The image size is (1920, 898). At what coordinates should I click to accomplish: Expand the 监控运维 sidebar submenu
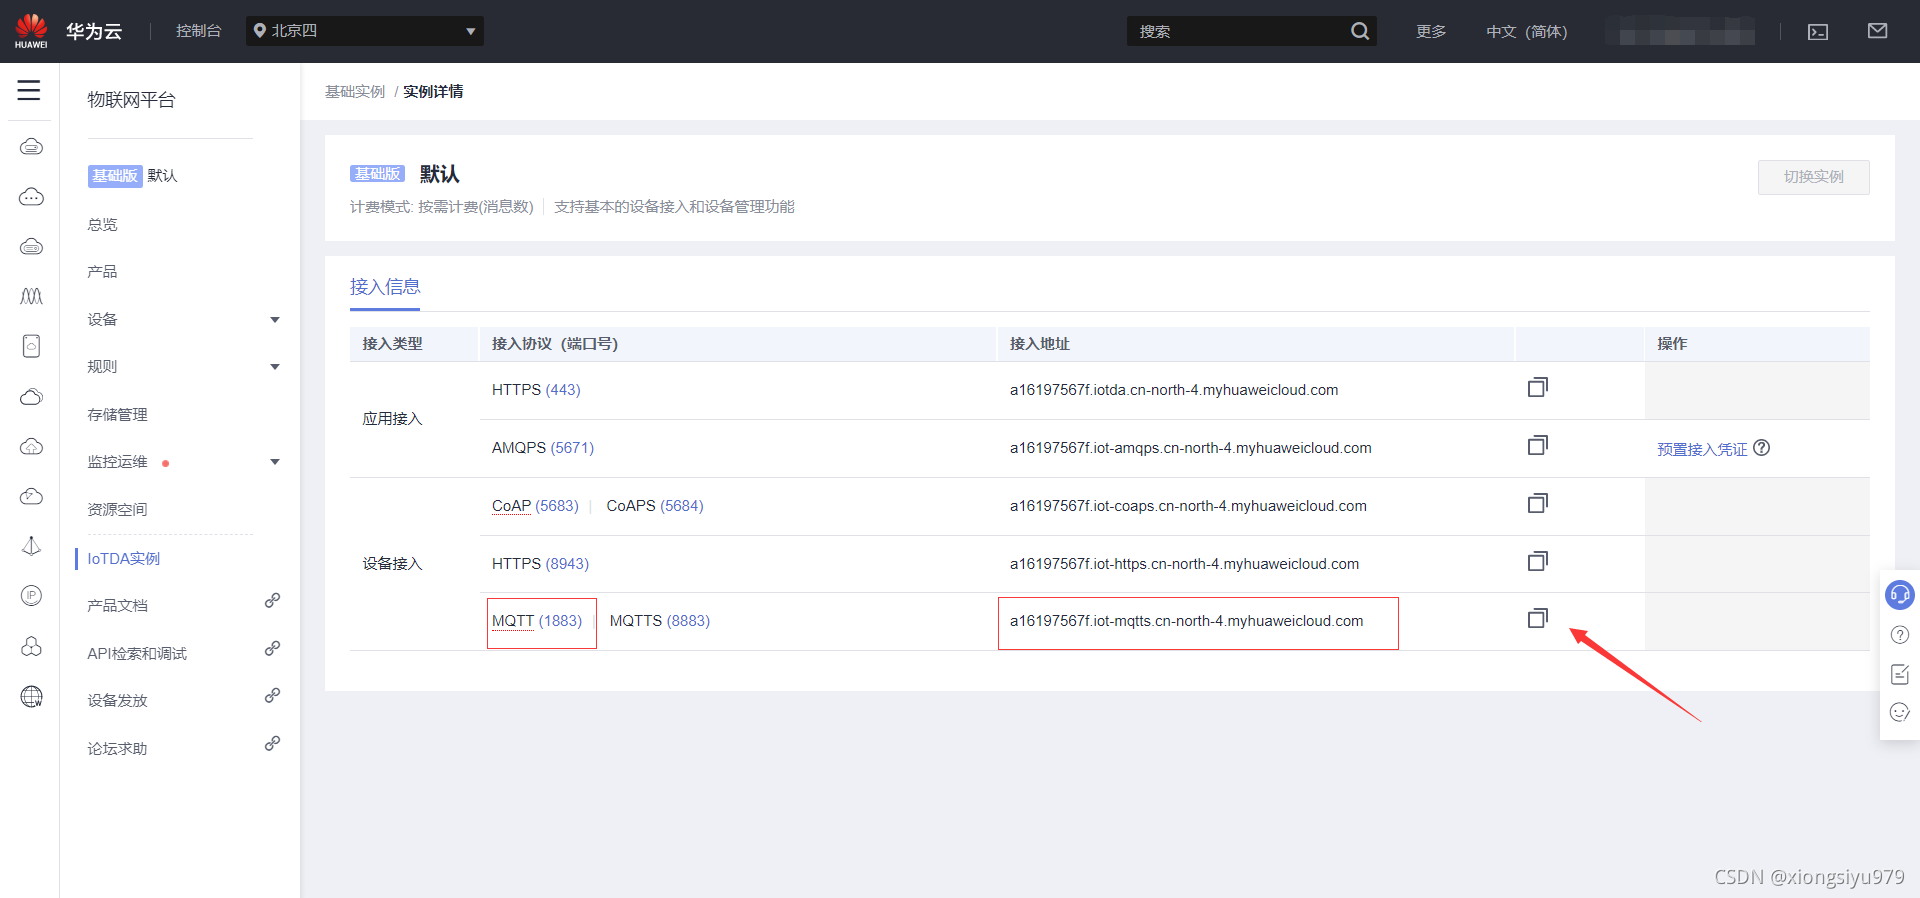pyautogui.click(x=275, y=462)
